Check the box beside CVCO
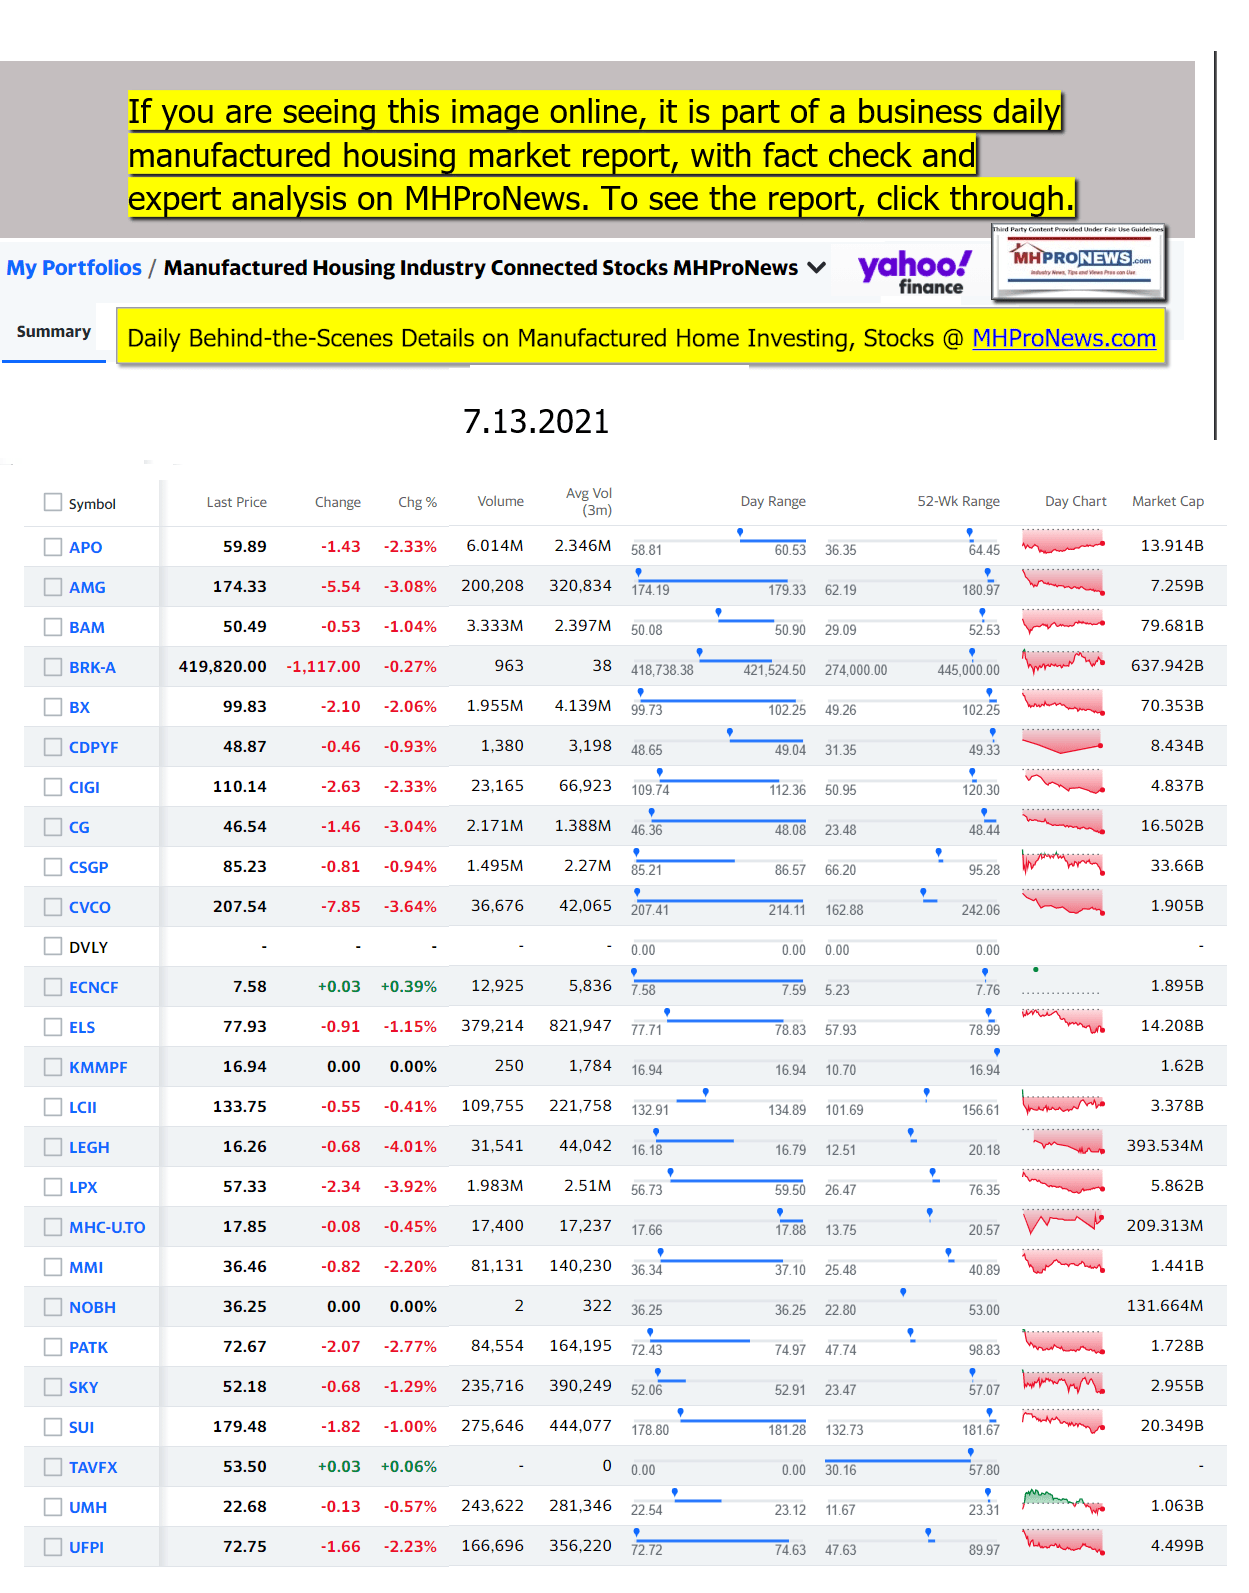Viewport: 1249px width, 1593px height. pos(53,907)
